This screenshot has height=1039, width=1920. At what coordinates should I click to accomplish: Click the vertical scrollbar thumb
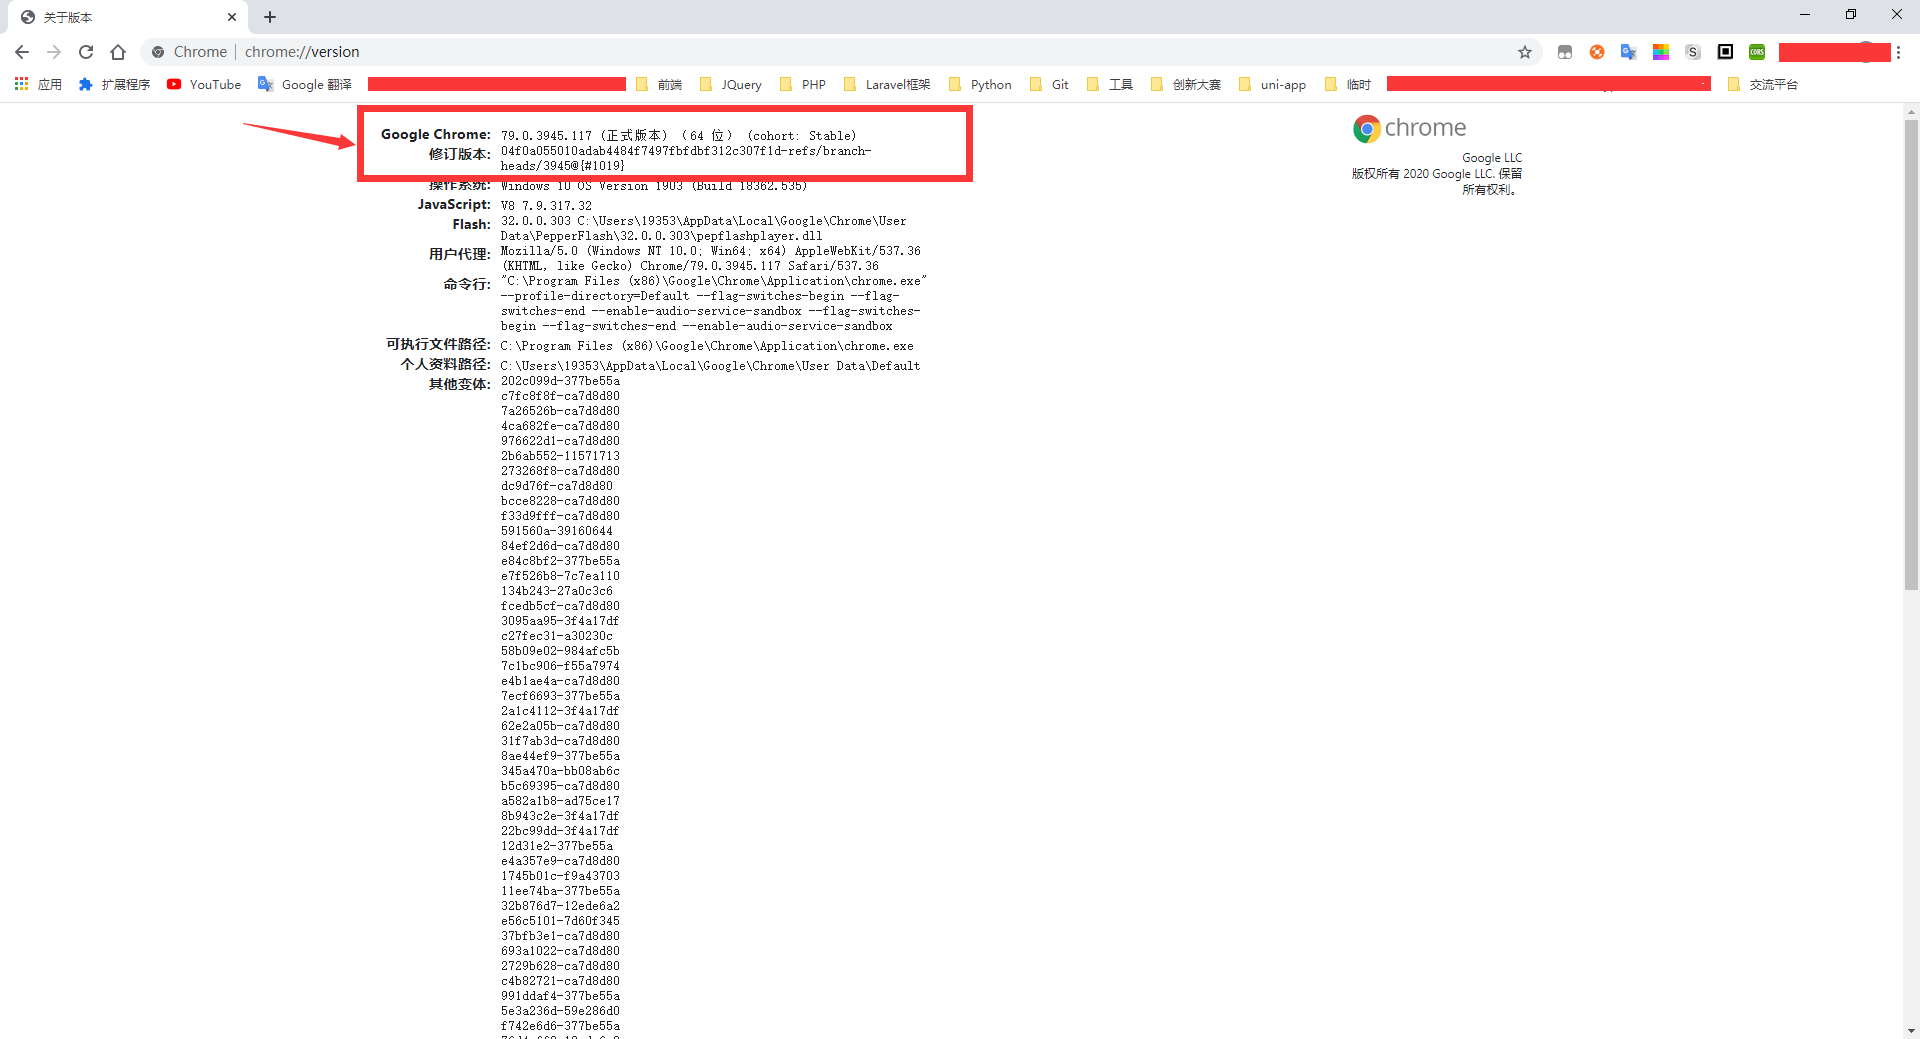(x=1911, y=355)
